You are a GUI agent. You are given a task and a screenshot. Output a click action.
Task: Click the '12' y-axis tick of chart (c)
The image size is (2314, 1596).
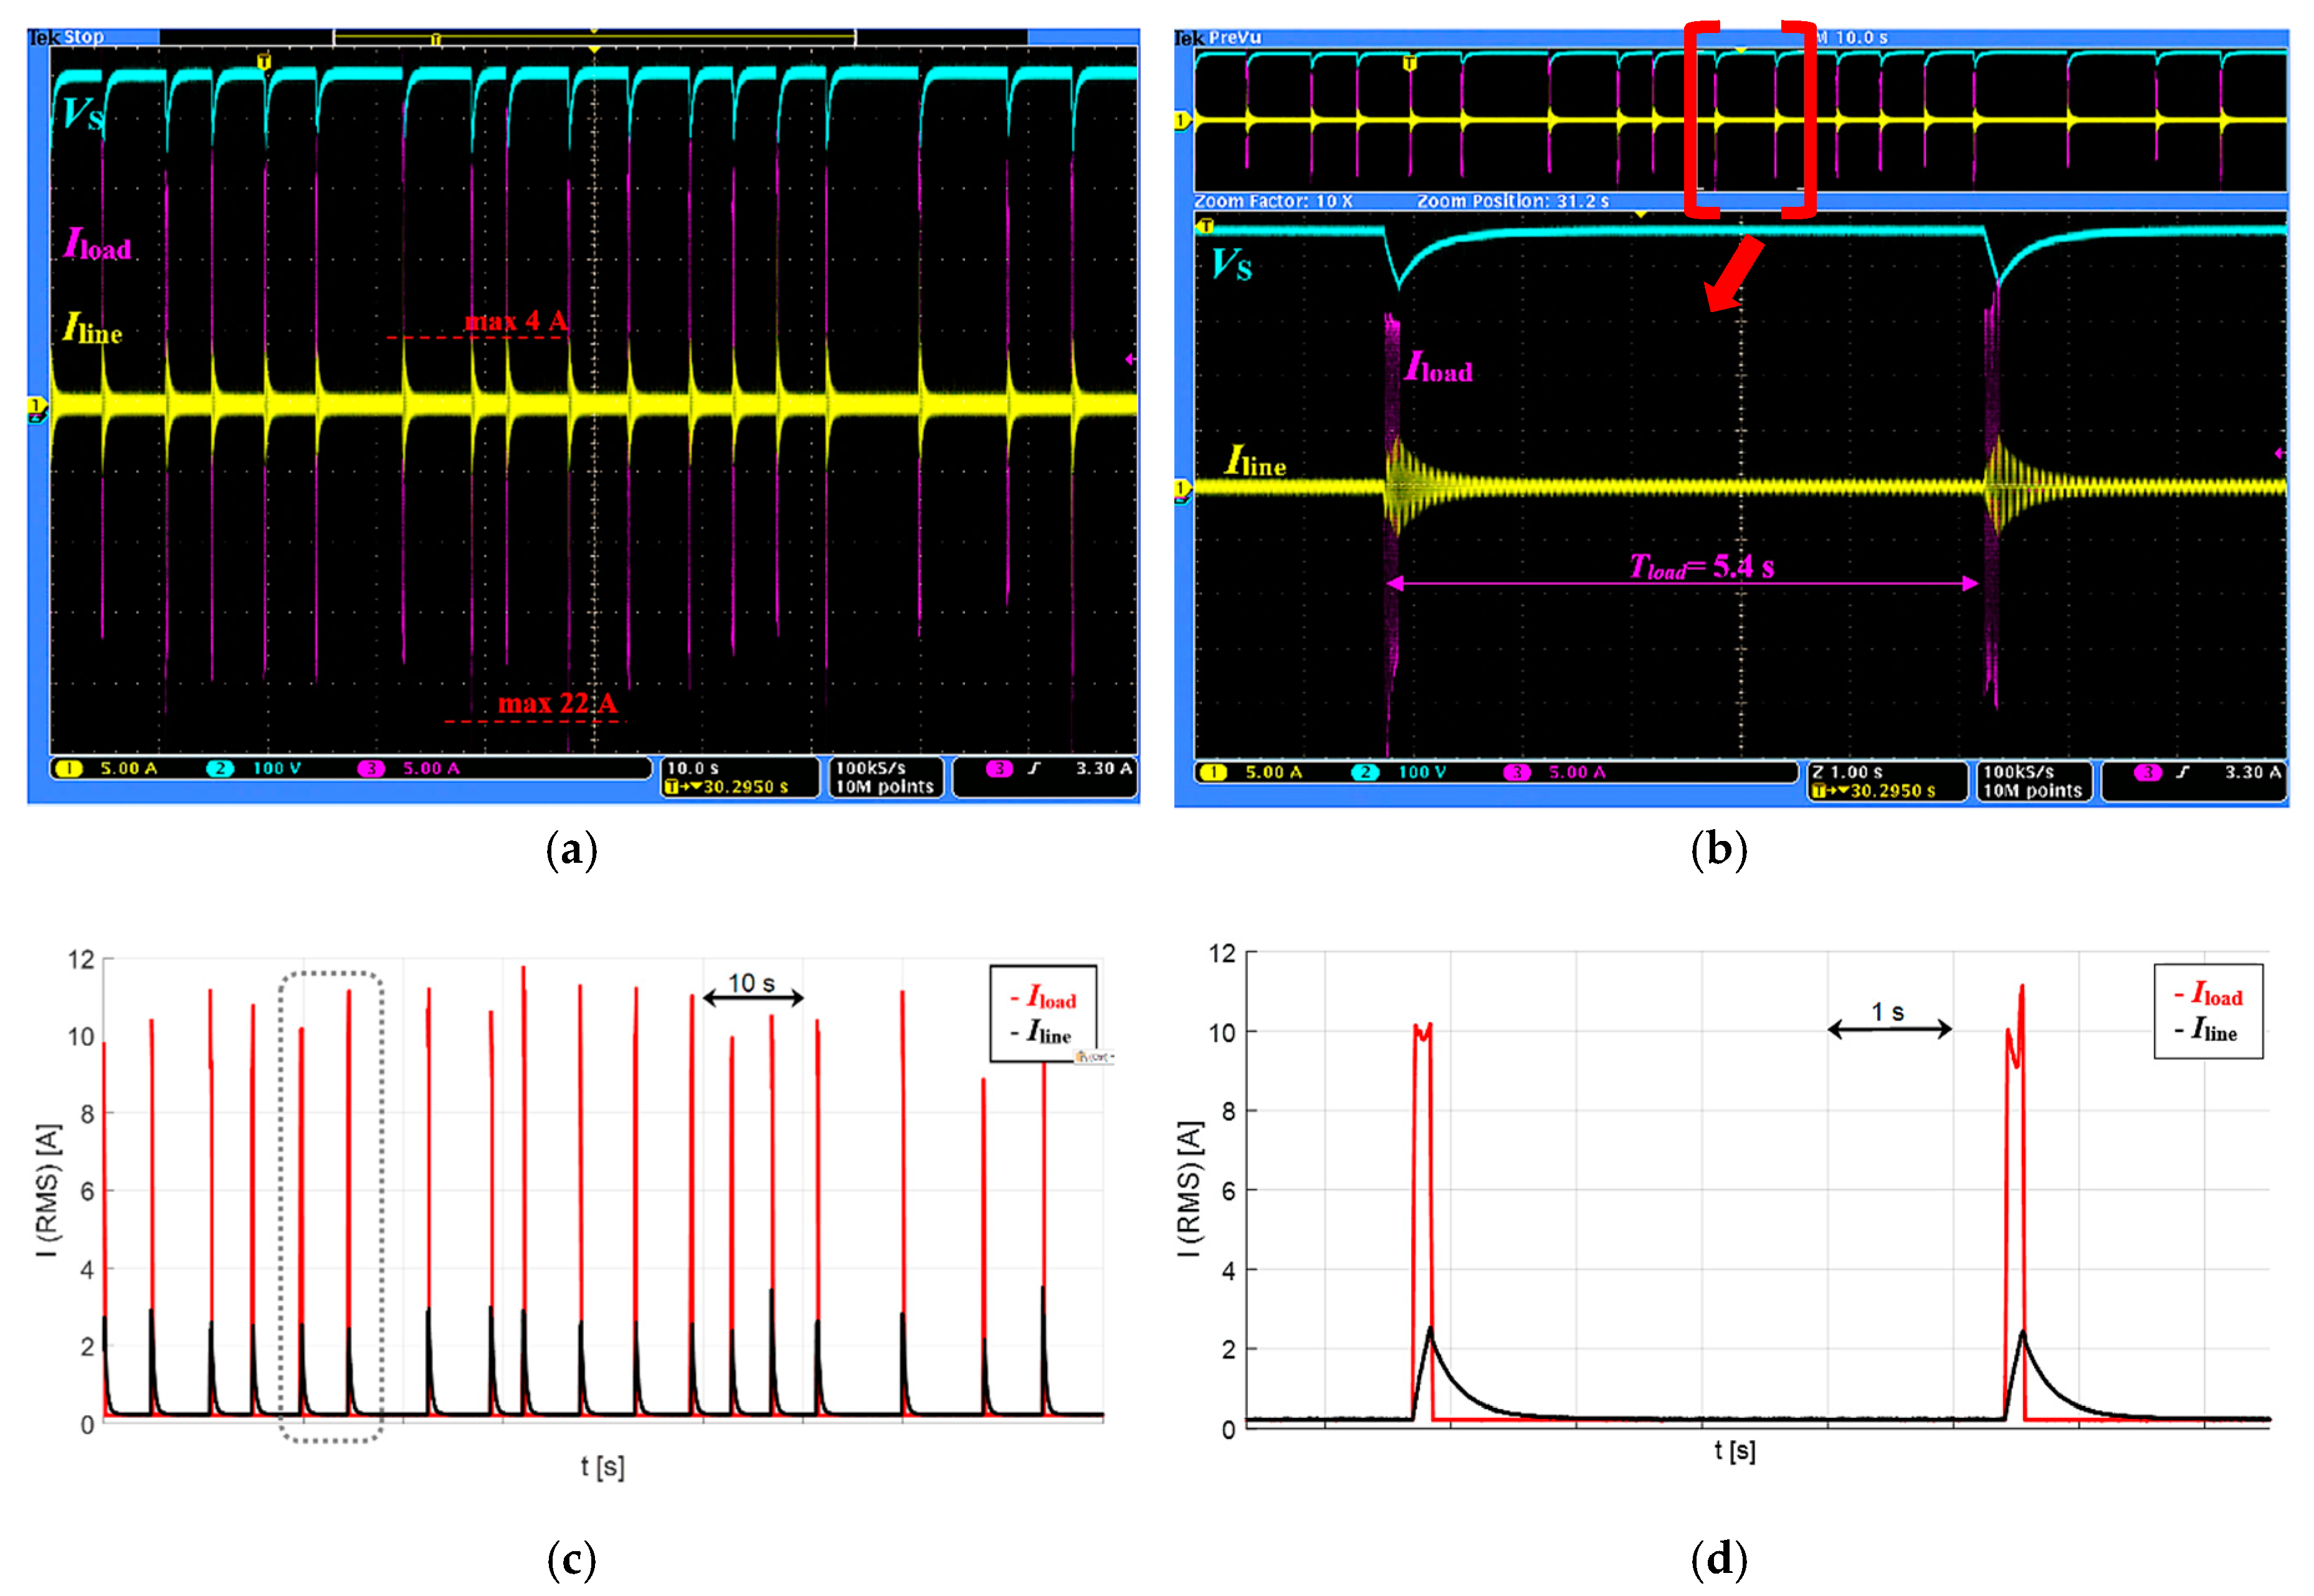[x=81, y=960]
